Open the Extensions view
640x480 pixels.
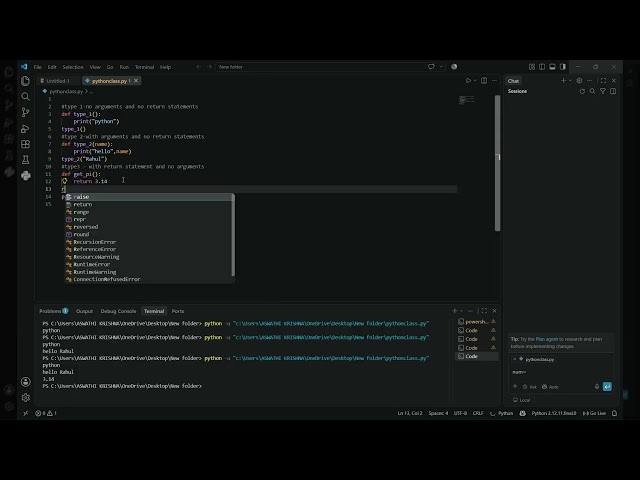tap(25, 144)
